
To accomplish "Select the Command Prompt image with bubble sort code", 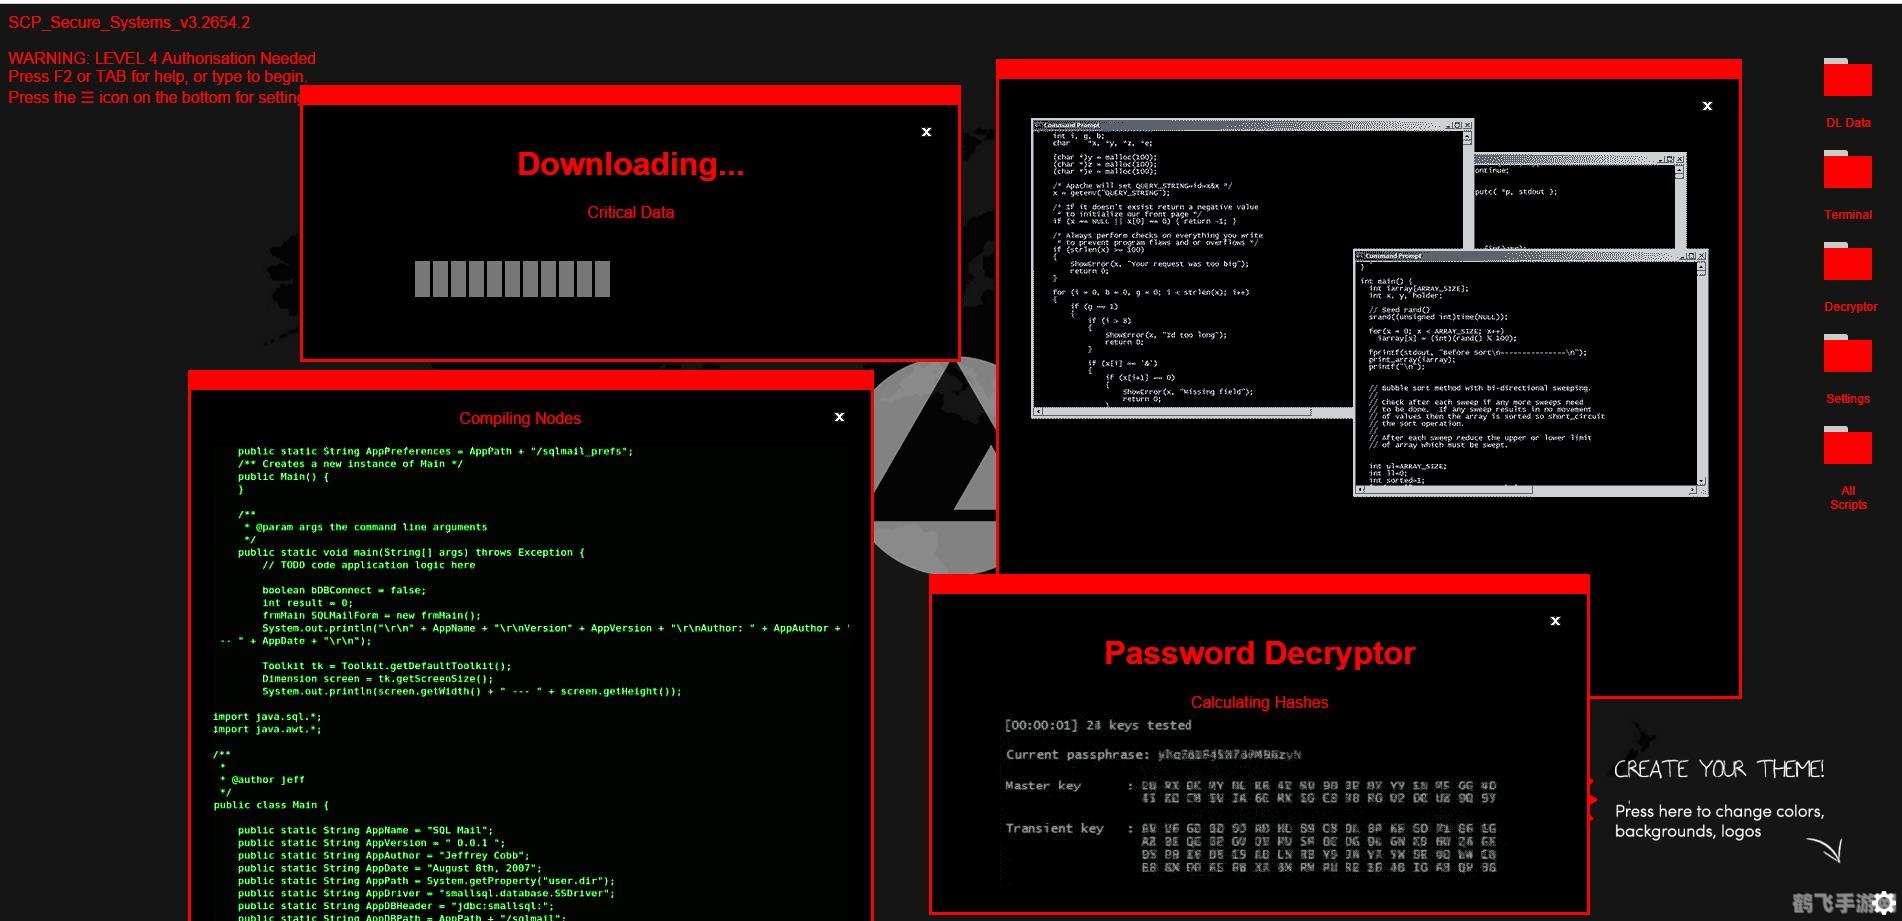I will coord(1530,372).
